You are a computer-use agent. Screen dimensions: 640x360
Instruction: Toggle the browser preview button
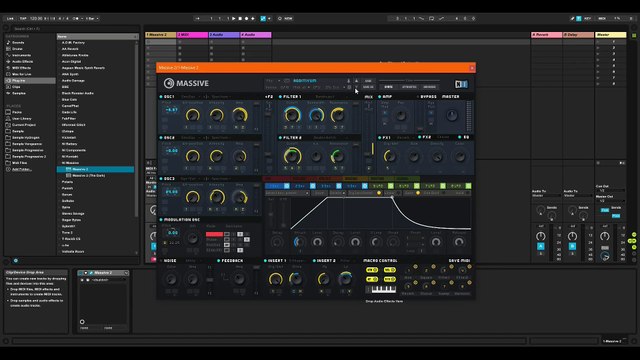(x=16, y=260)
